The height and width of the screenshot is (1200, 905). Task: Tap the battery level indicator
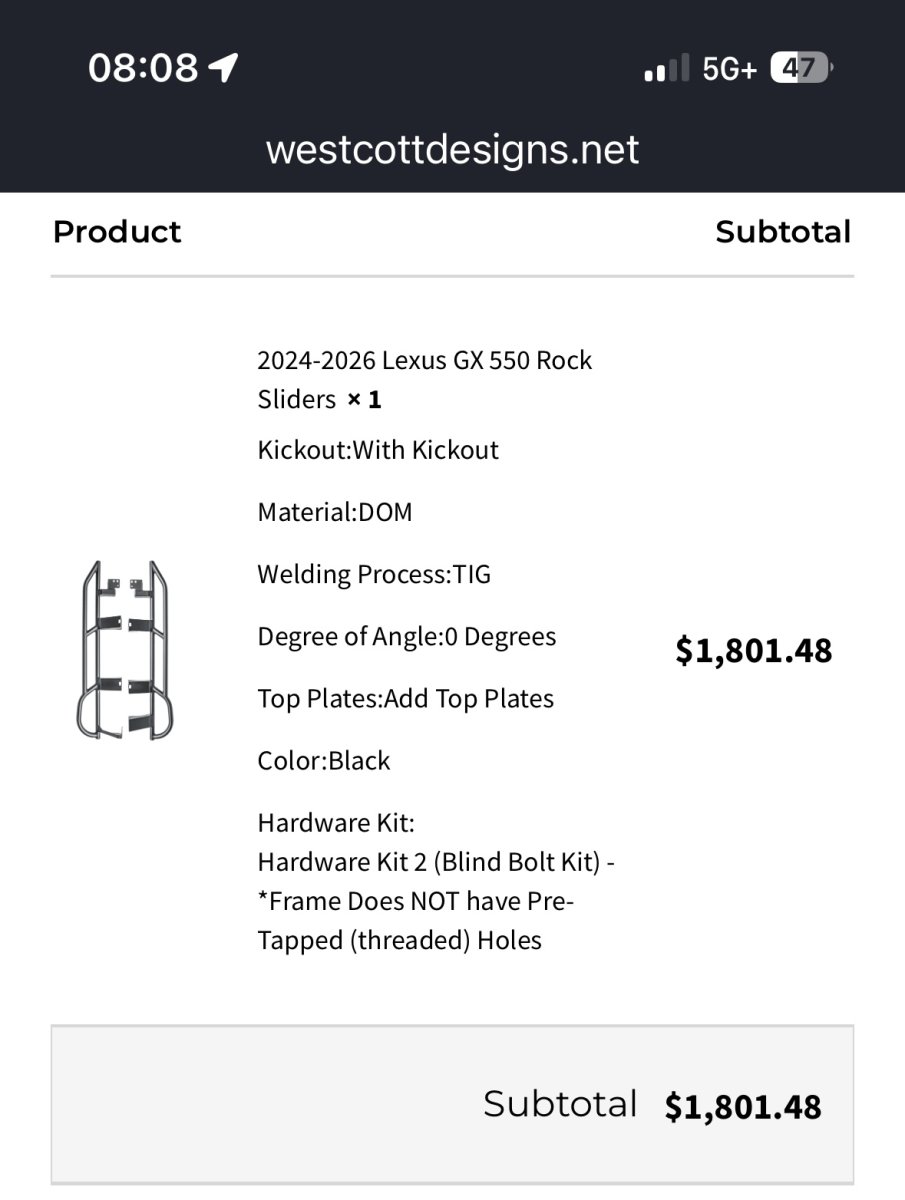800,69
